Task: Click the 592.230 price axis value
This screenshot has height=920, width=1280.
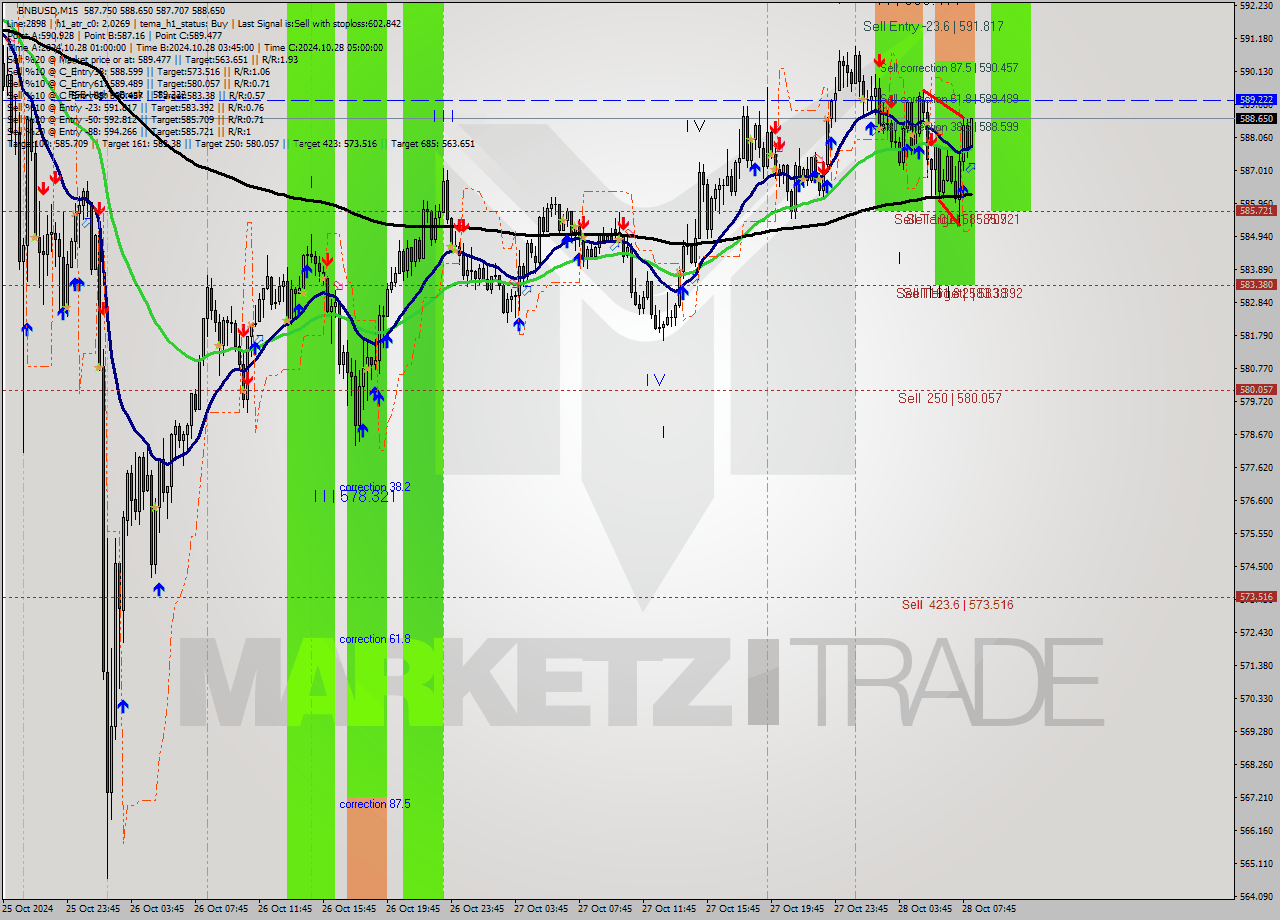Action: (x=1256, y=5)
